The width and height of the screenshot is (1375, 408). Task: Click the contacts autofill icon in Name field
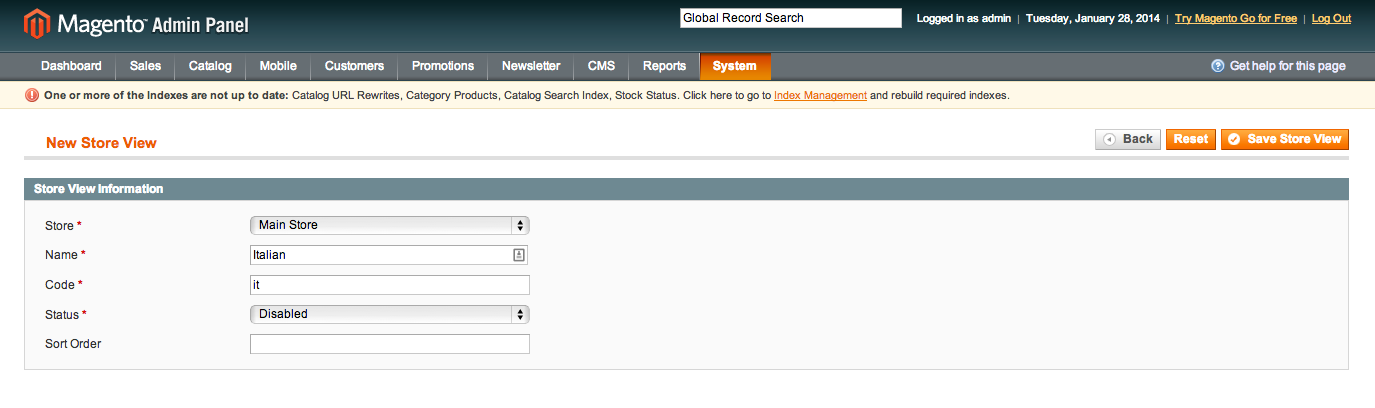click(518, 255)
